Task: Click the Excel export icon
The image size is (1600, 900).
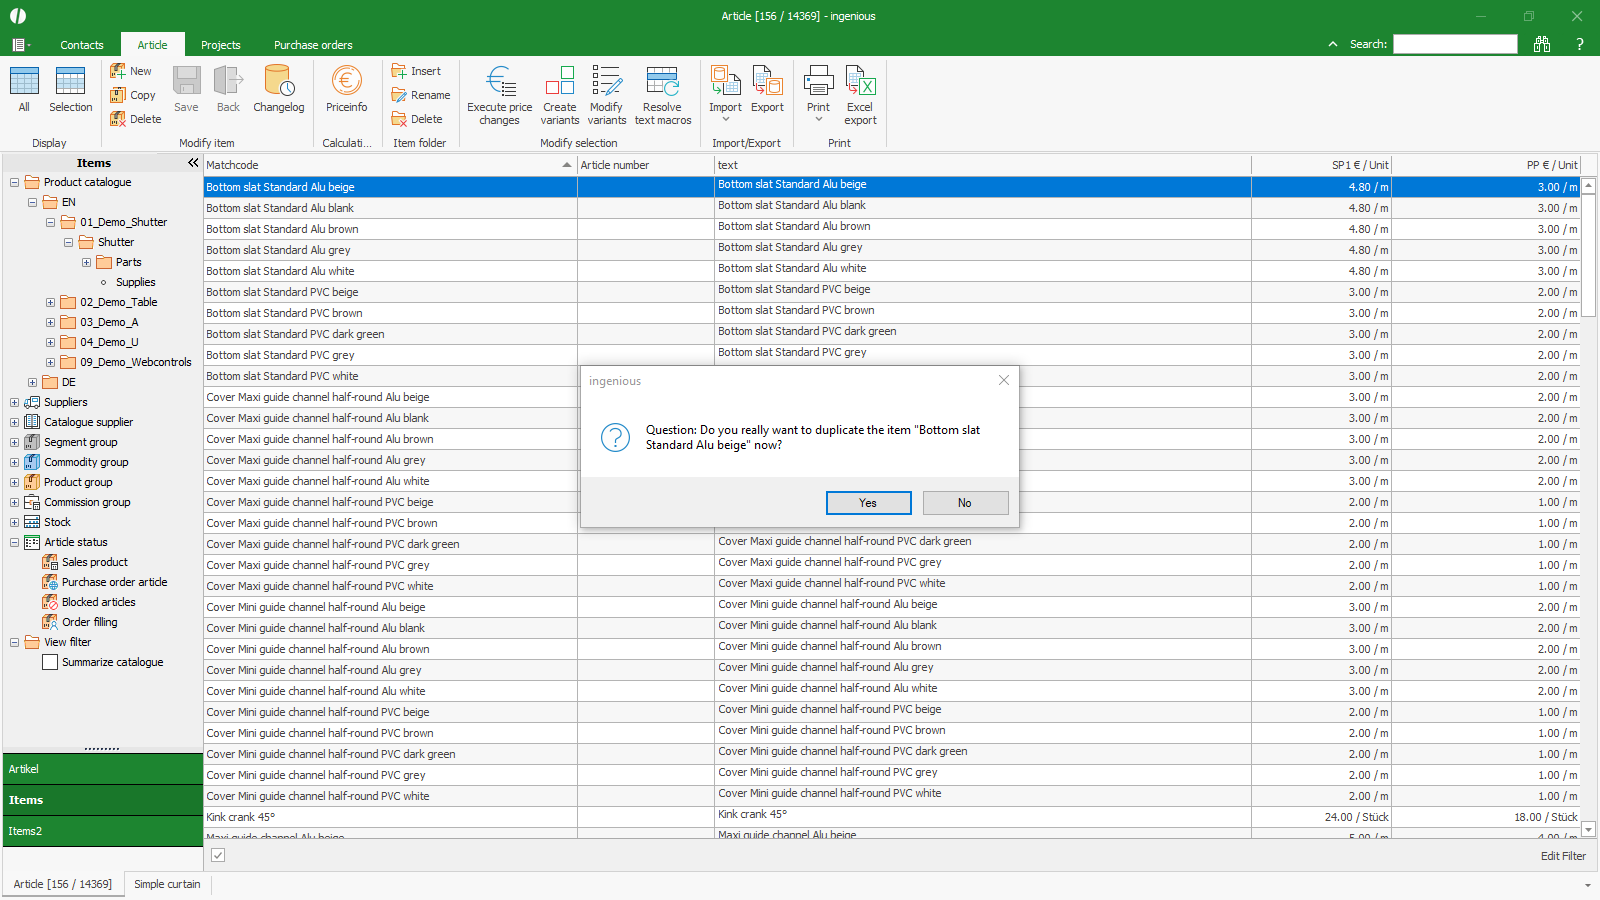Action: click(860, 82)
